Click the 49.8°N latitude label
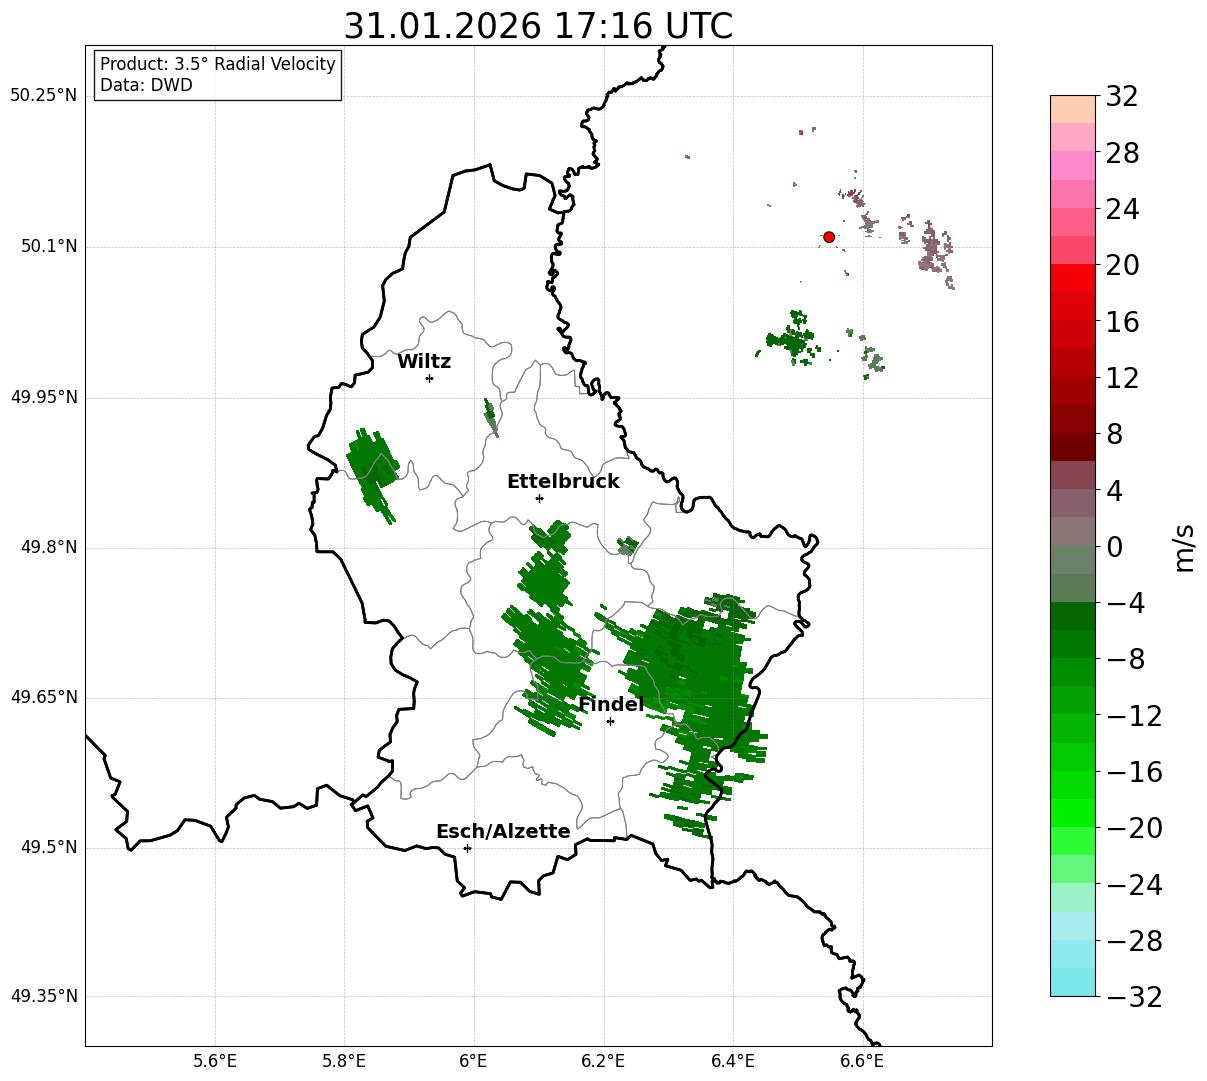This screenshot has height=1081, width=1207. pos(49,547)
